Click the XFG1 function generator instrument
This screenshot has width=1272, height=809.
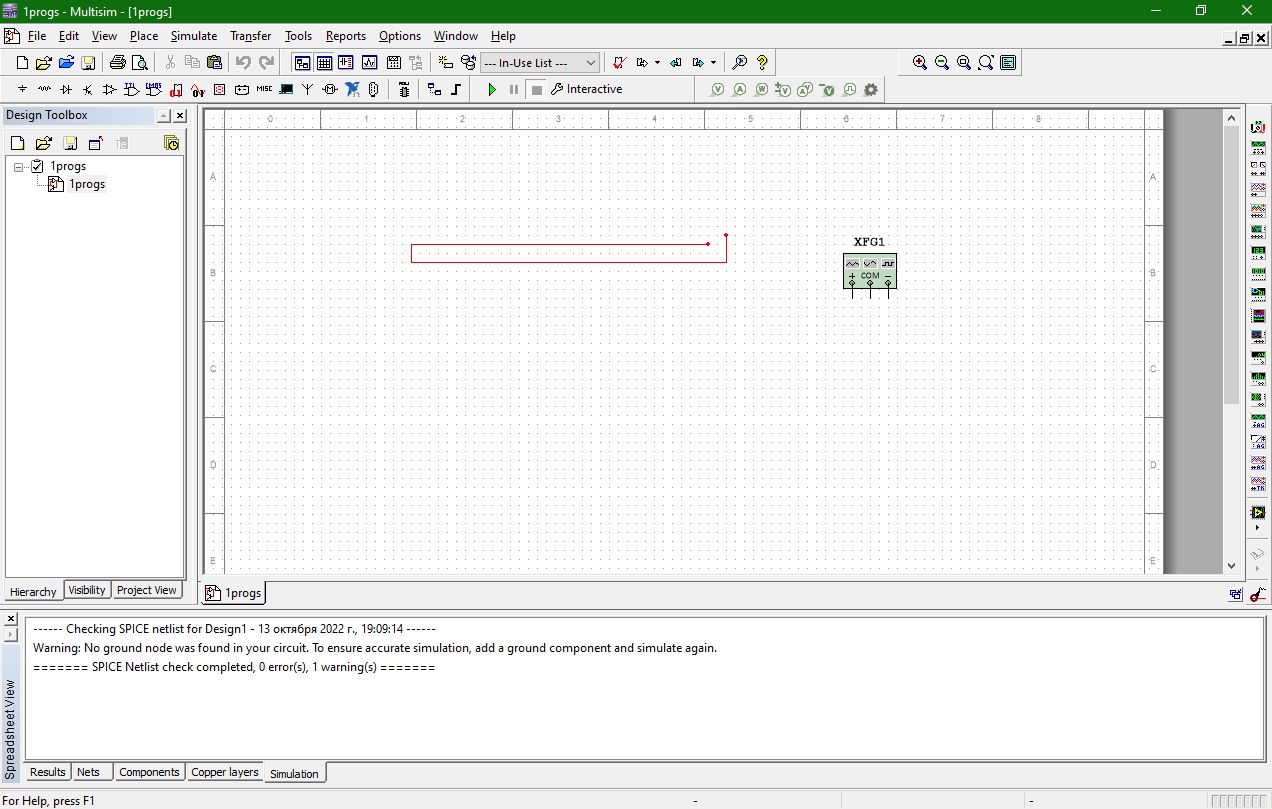(869, 271)
